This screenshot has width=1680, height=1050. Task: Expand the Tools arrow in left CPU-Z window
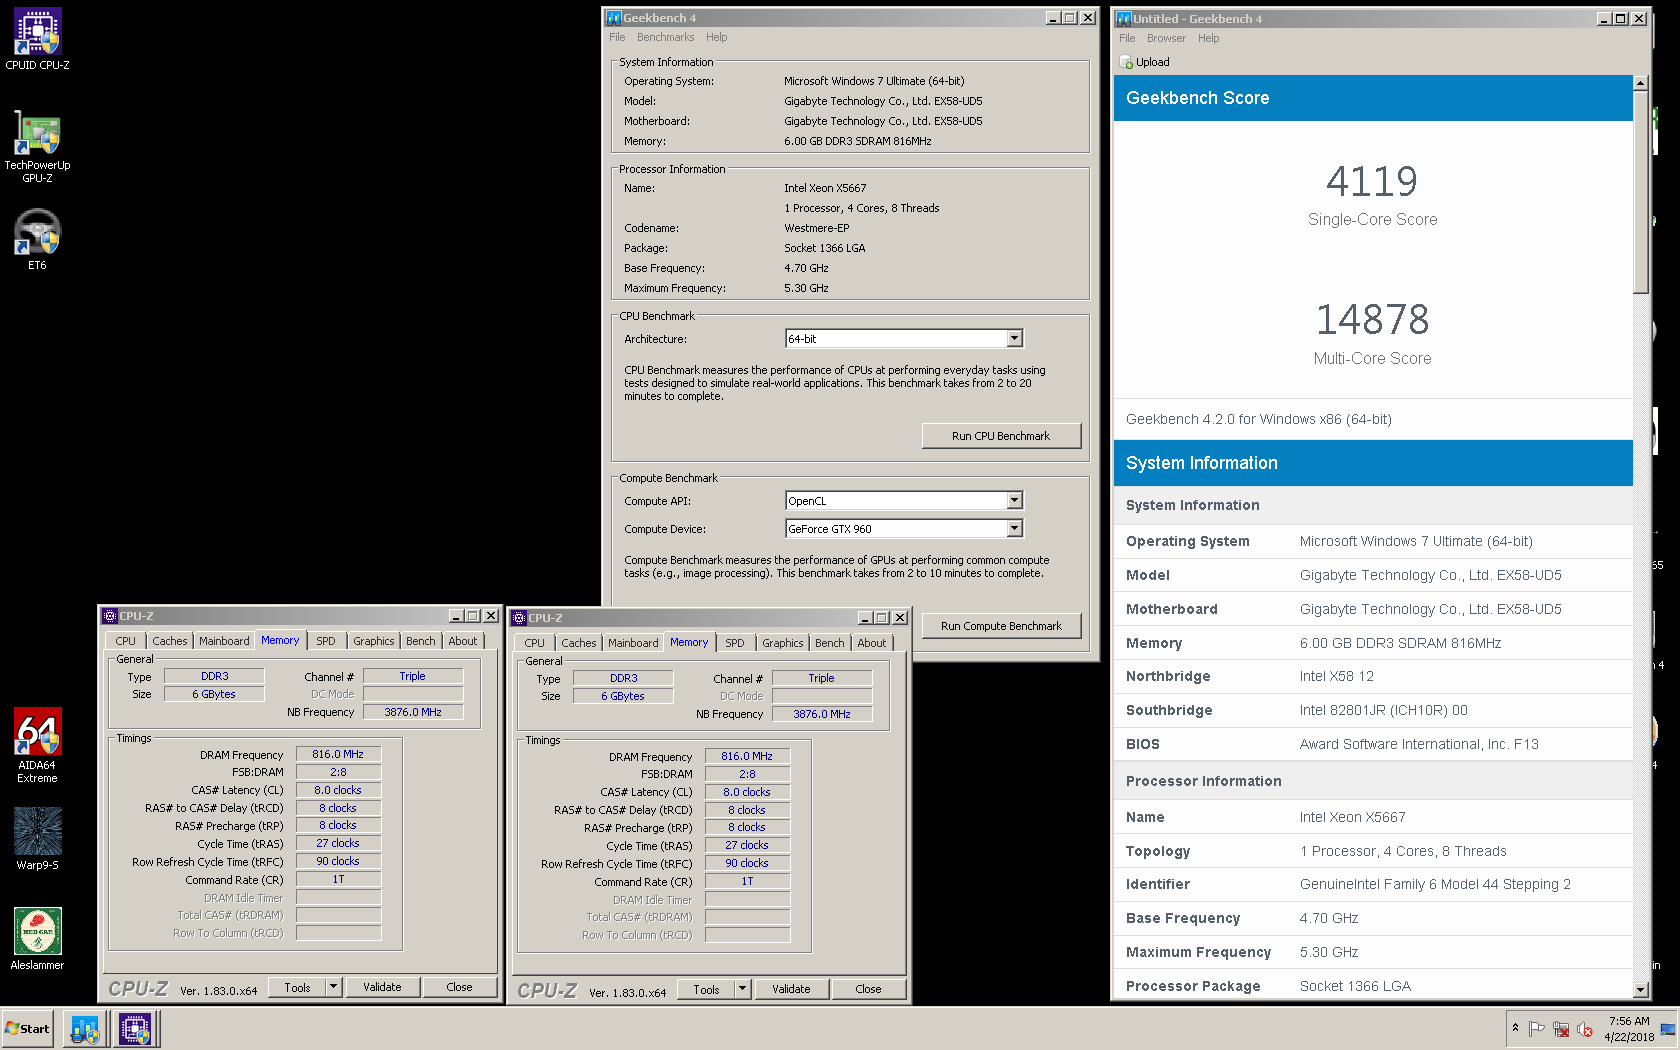(334, 987)
